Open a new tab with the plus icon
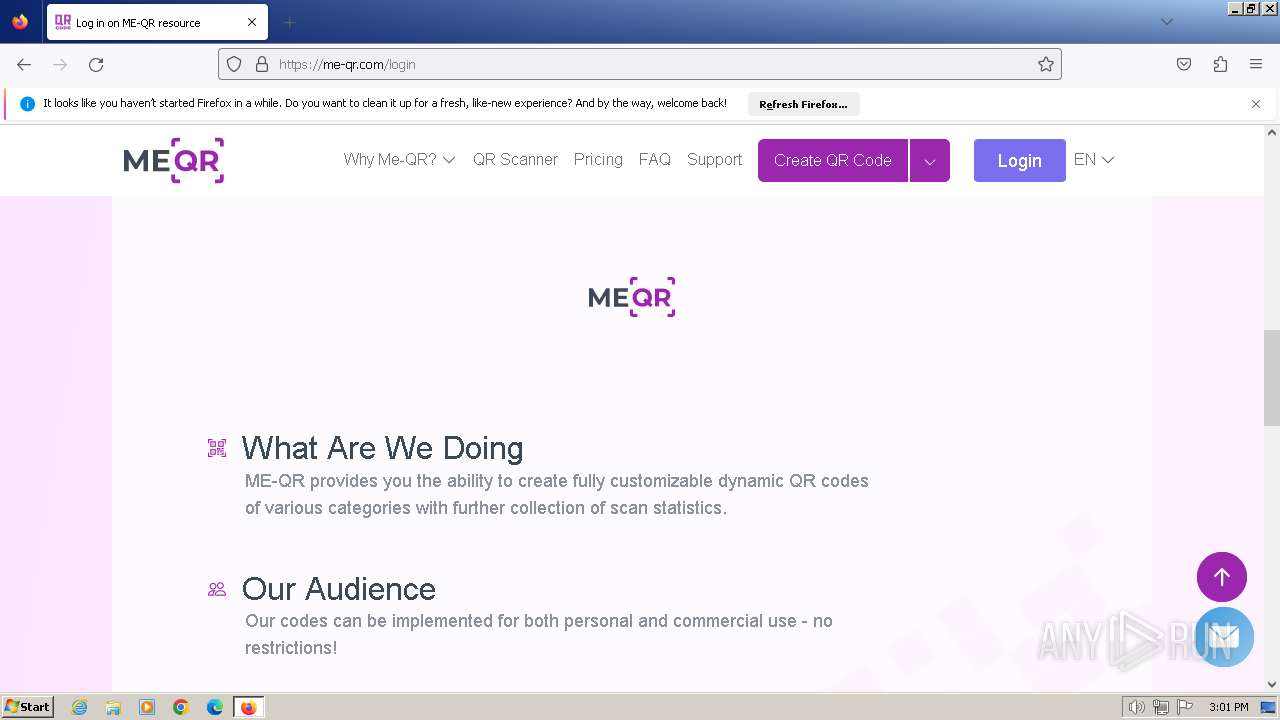Viewport: 1280px width, 720px height. 289,22
